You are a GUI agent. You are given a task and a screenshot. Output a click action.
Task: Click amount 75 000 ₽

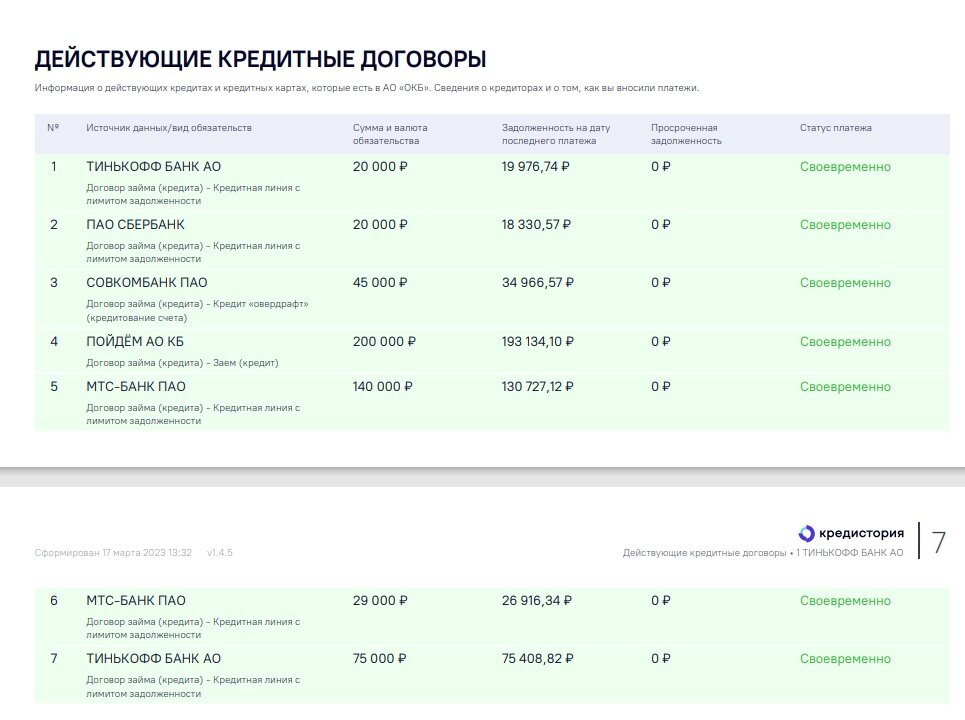(x=379, y=658)
